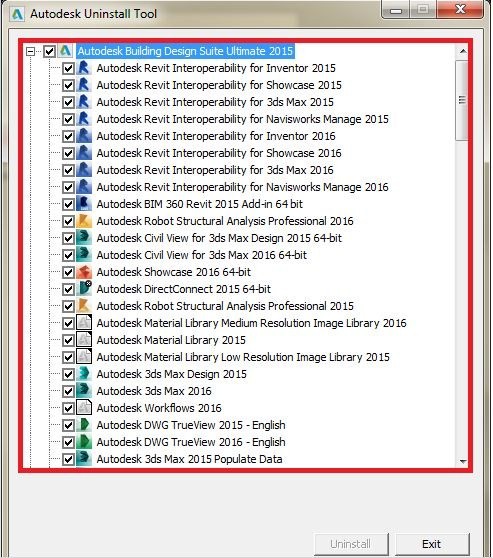Uncheck Autodesk DirectConnect 2015 64-bit checkbox
This screenshot has height=558, width=493.
pos(68,289)
